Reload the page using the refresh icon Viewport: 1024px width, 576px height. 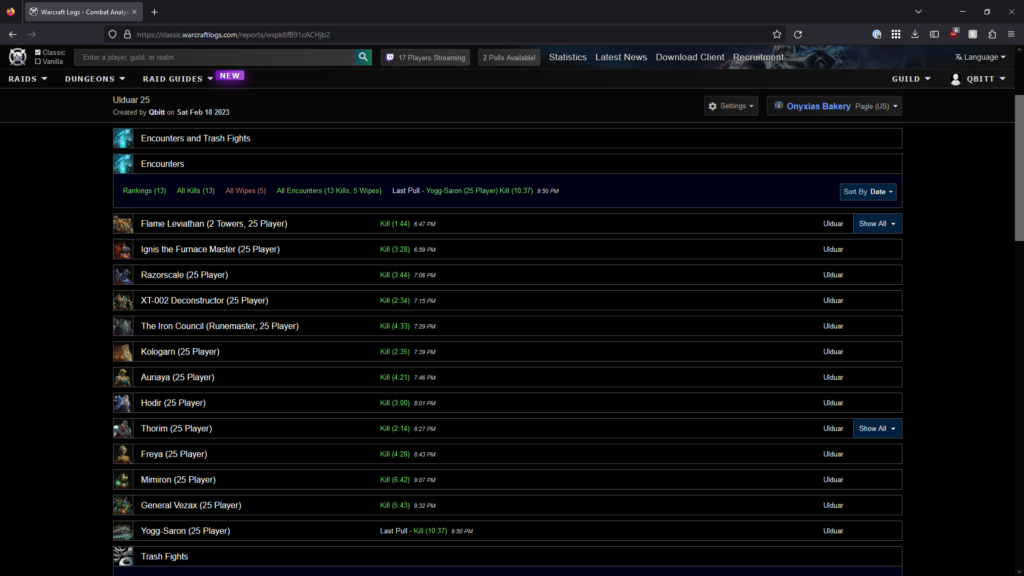[798, 34]
